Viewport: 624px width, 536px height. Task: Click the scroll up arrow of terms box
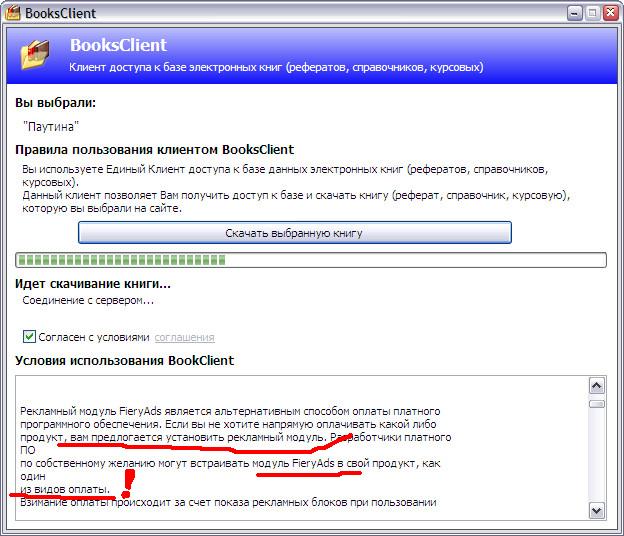597,386
